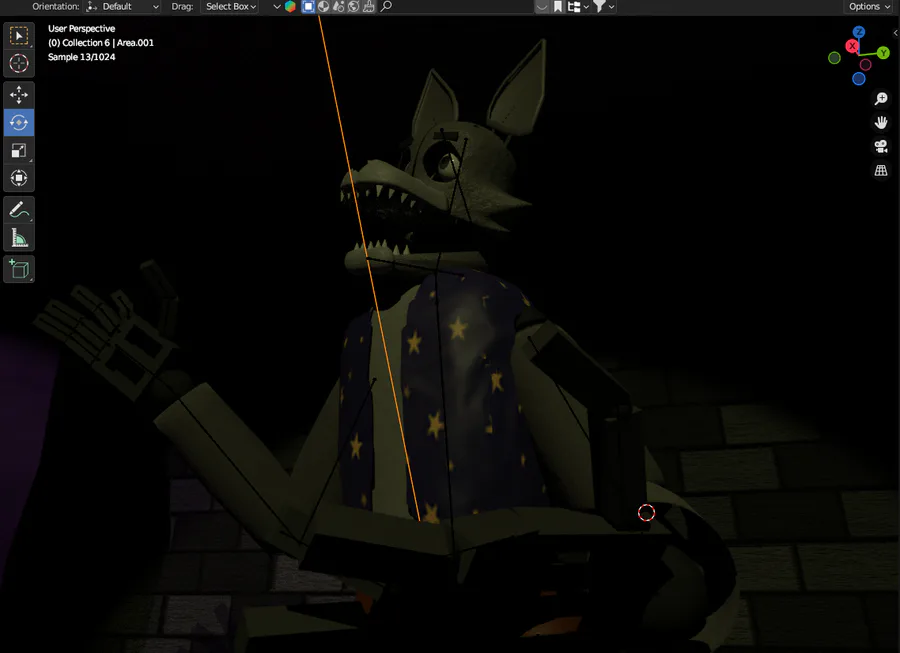Open the filter funnel dropdown arrow
900x653 pixels.
tap(612, 7)
